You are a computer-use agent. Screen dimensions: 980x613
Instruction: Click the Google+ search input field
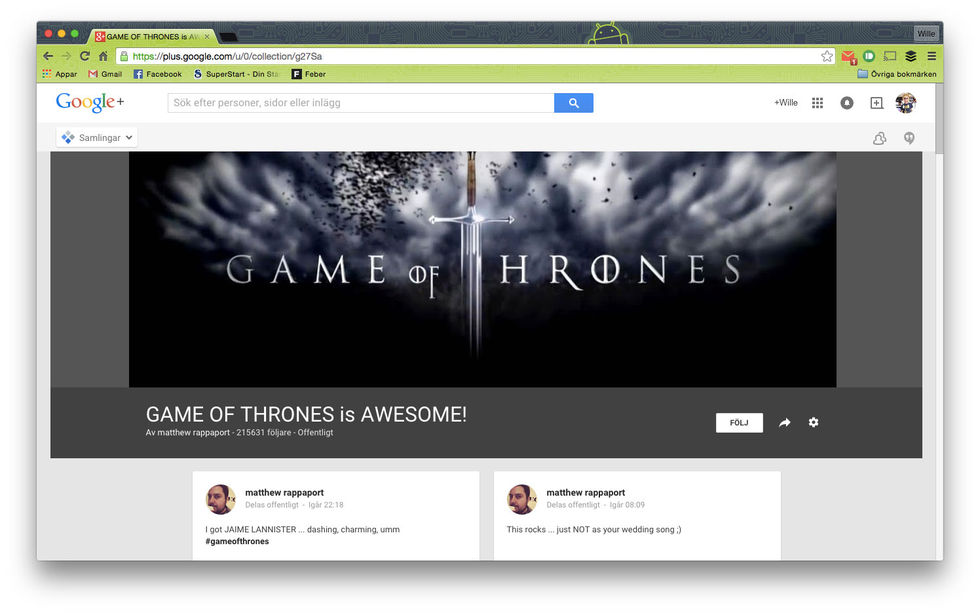[x=360, y=103]
